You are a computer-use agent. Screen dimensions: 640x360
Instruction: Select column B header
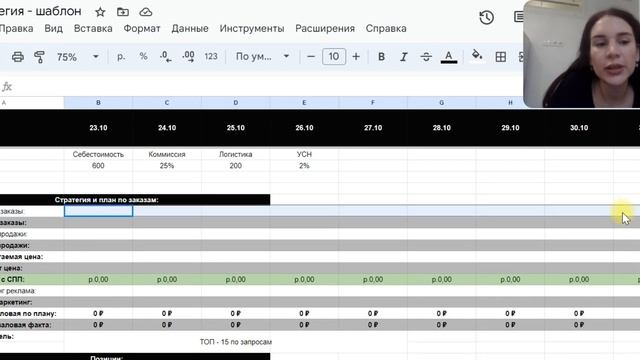(x=98, y=103)
